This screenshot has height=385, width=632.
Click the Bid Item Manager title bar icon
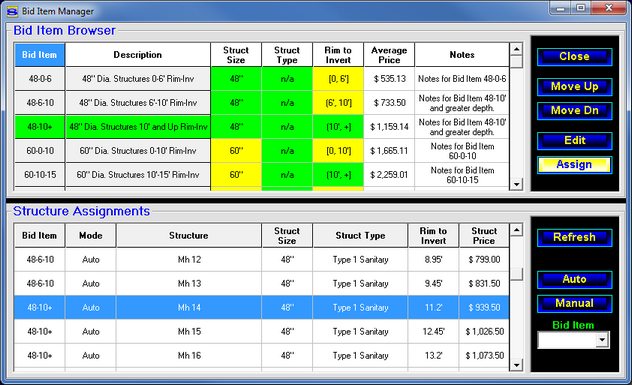coord(12,11)
